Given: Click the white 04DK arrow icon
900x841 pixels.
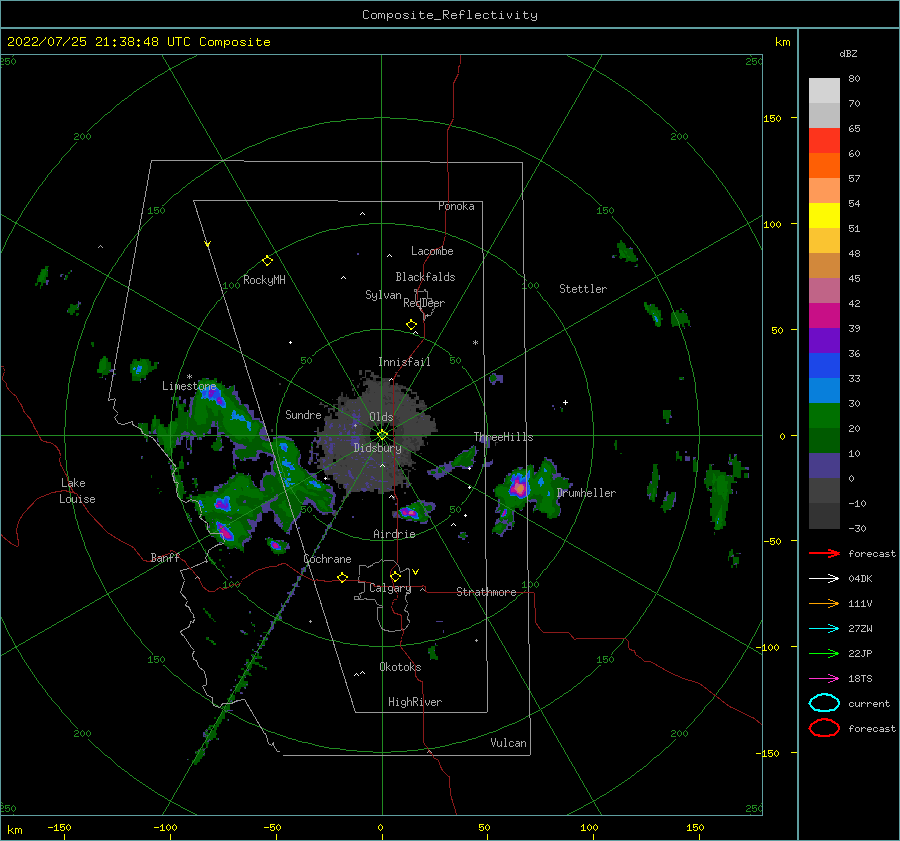Looking at the screenshot, I should coord(824,579).
